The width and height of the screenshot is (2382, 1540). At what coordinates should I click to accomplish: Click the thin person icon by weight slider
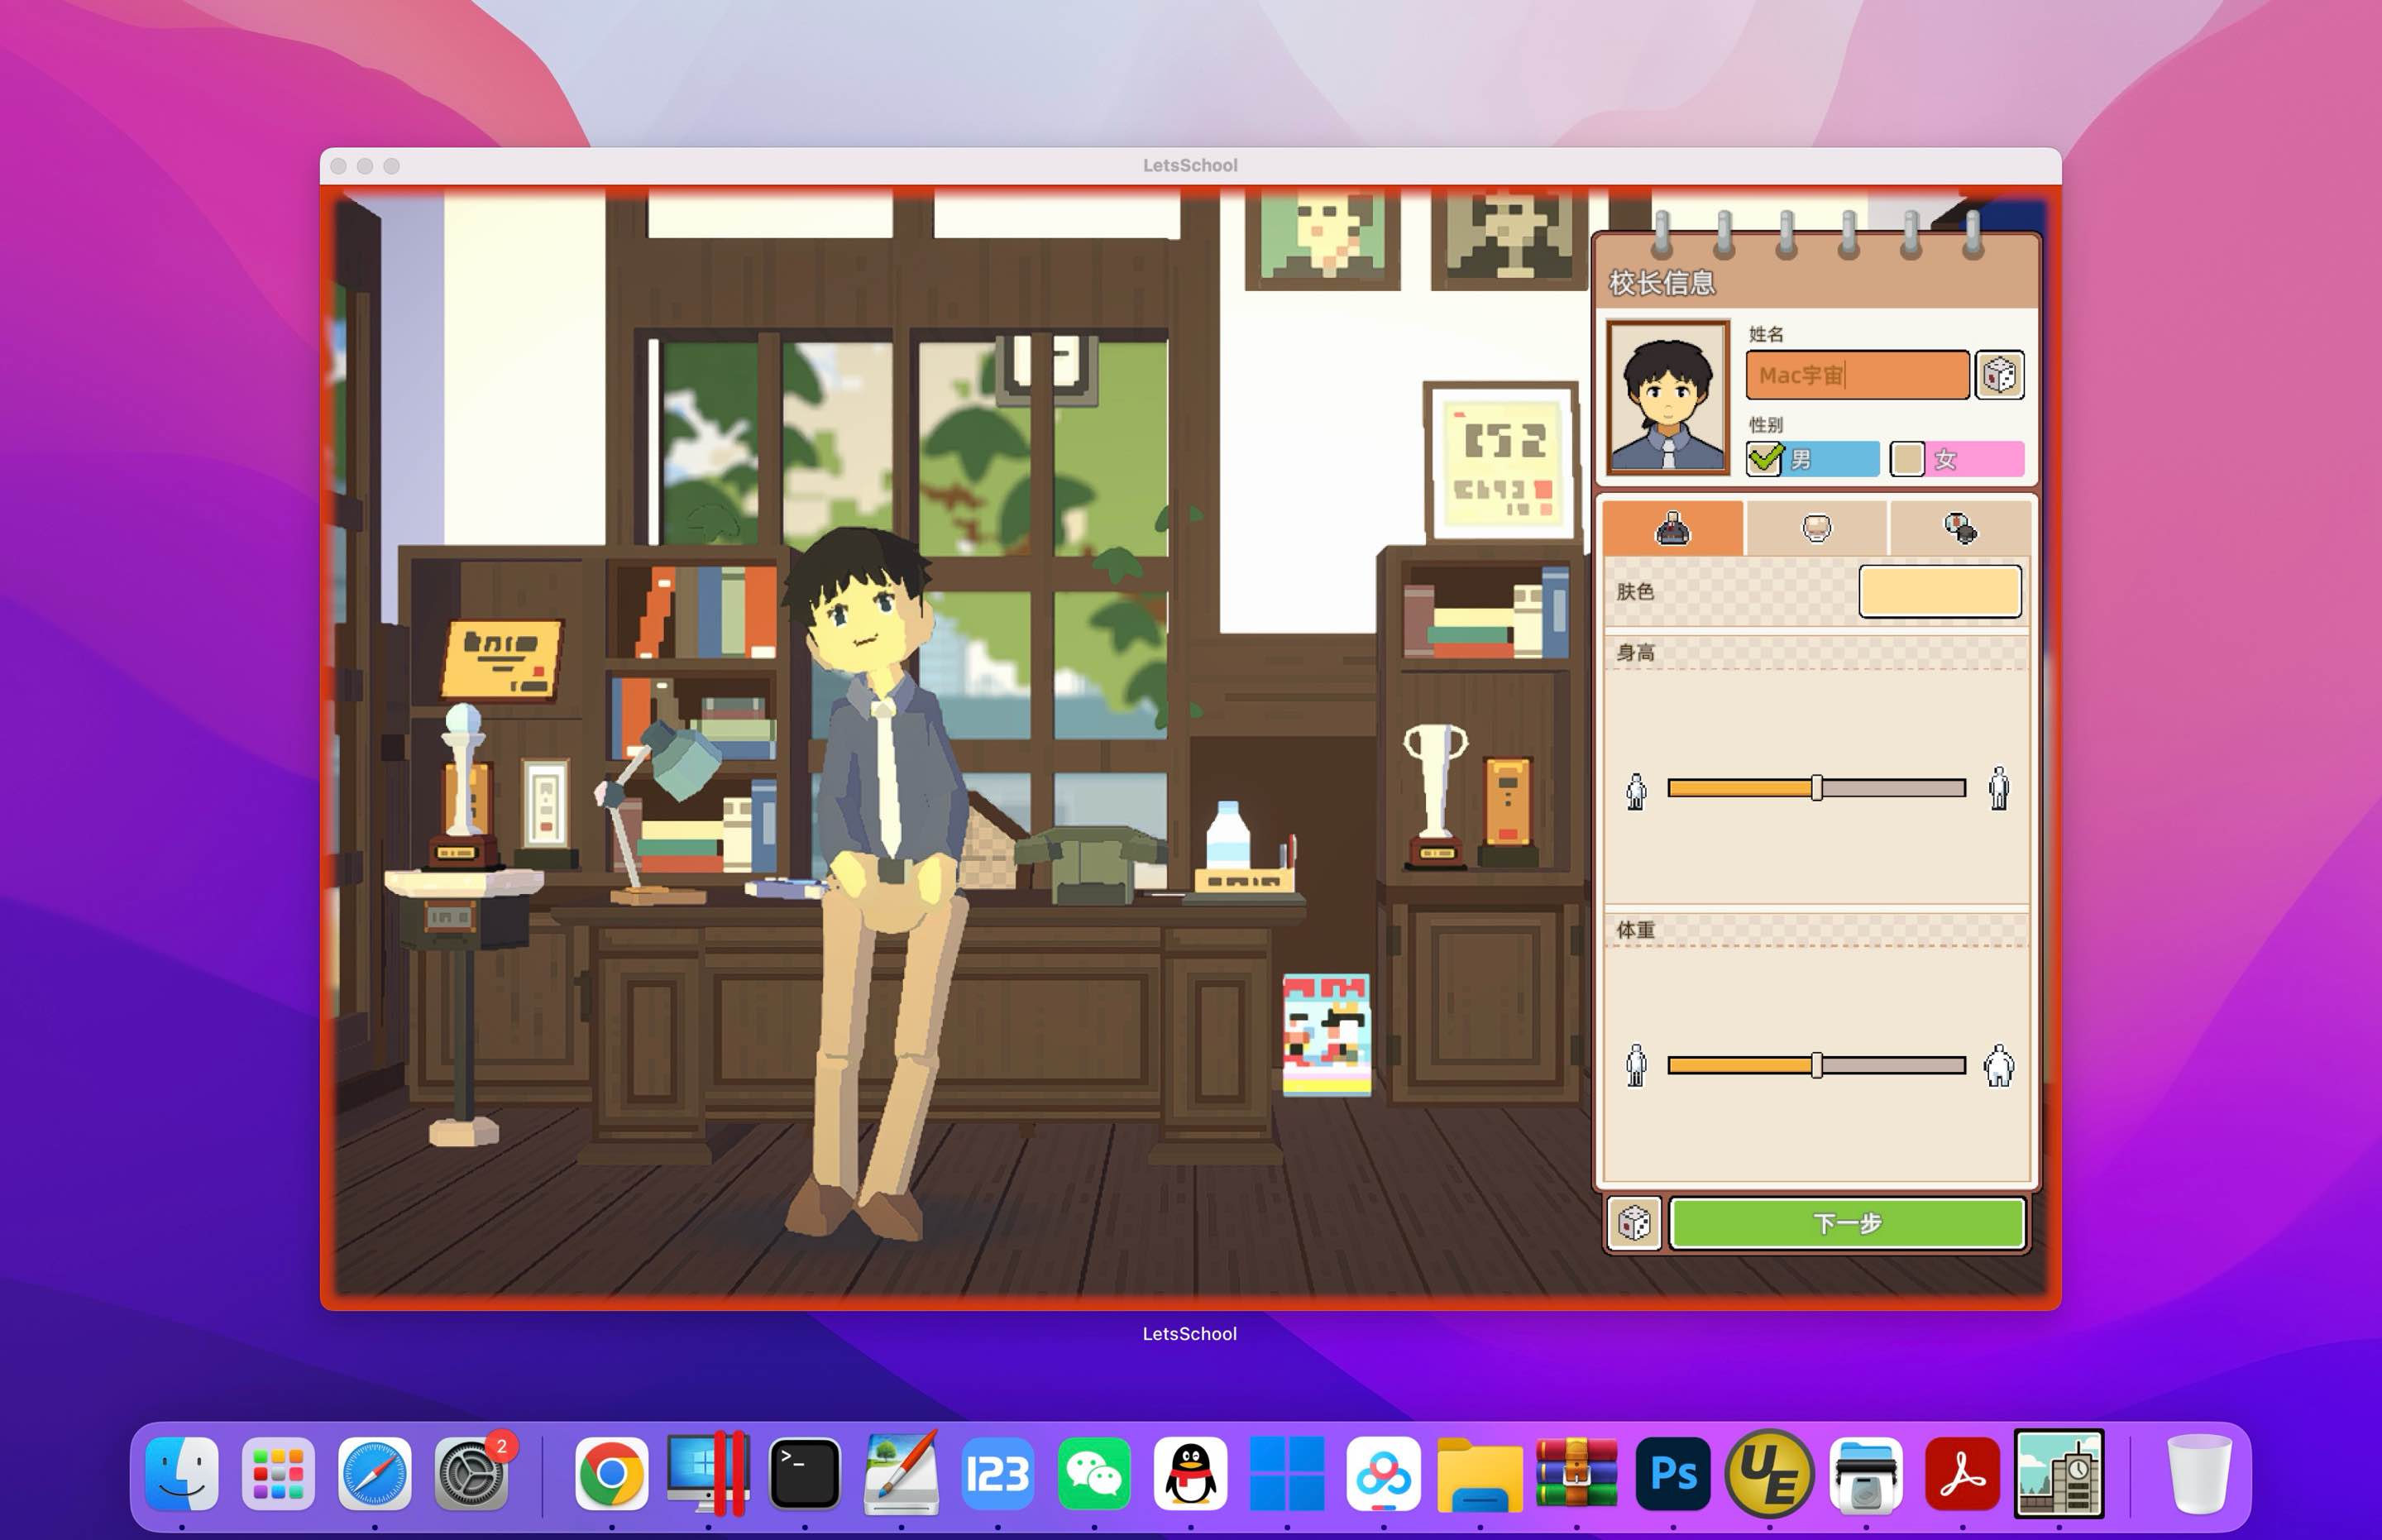click(x=1636, y=1065)
